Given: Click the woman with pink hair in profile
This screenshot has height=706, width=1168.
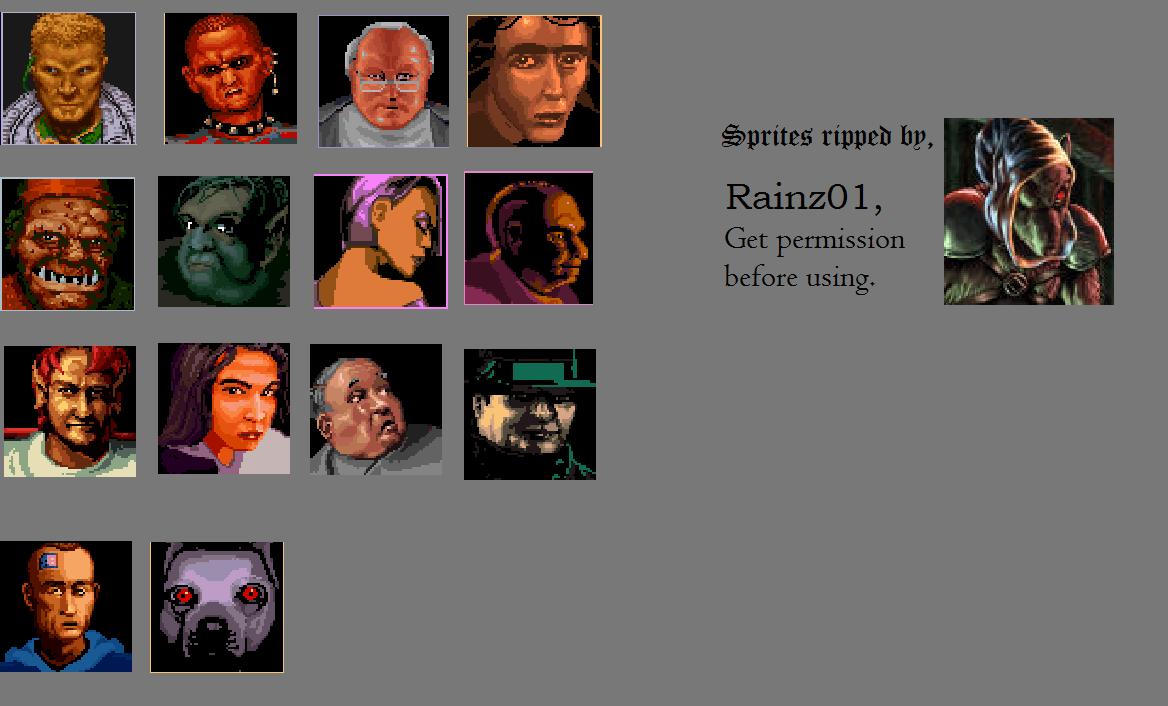Looking at the screenshot, I should [x=381, y=241].
